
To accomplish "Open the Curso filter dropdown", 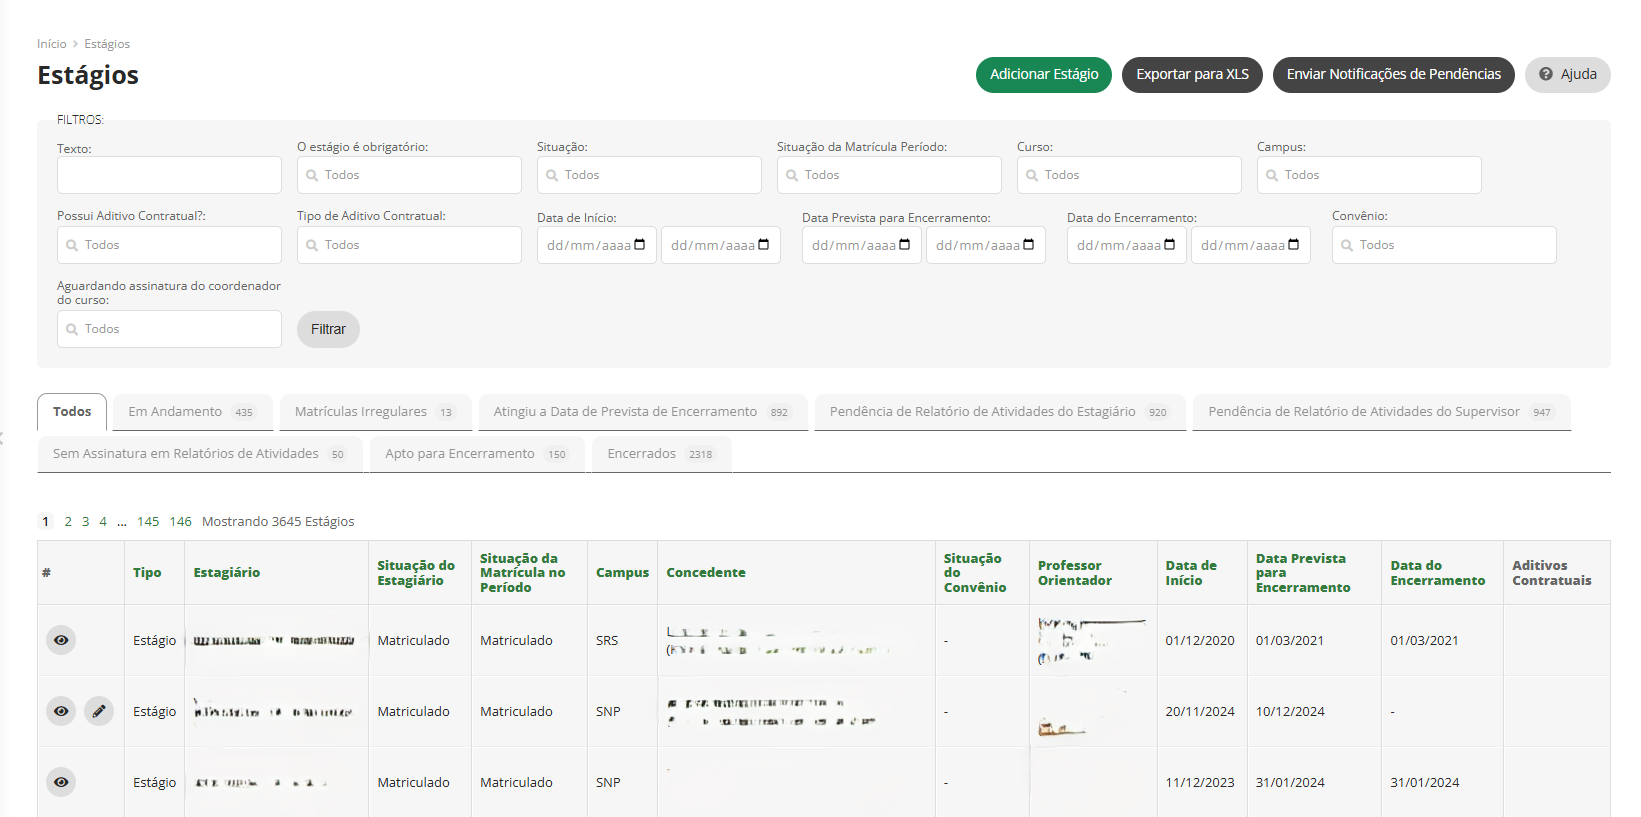I will click(1129, 175).
